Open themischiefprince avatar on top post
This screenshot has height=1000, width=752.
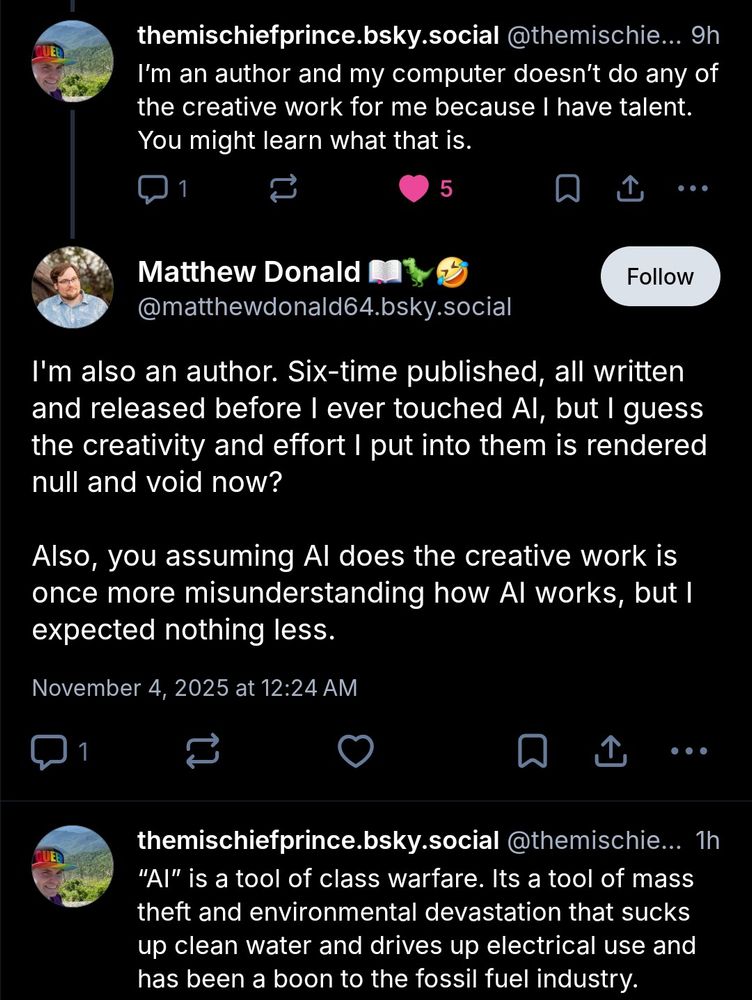(73, 62)
